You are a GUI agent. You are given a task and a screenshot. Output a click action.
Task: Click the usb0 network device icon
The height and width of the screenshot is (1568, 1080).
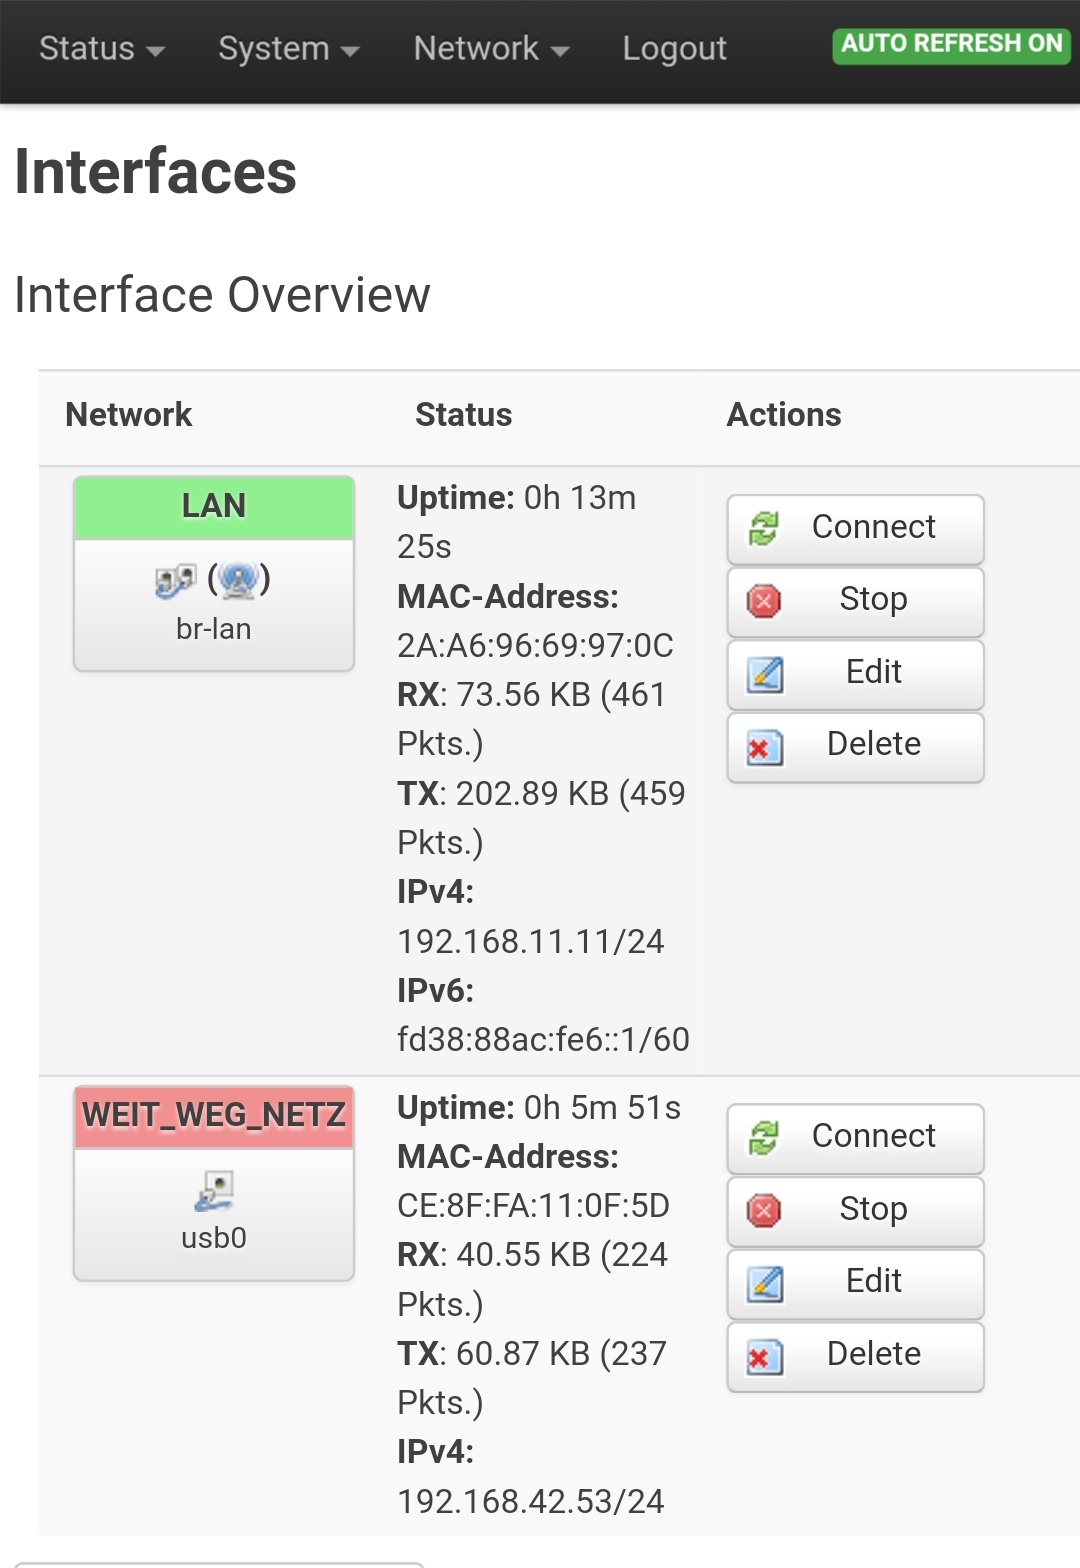[x=214, y=1191]
